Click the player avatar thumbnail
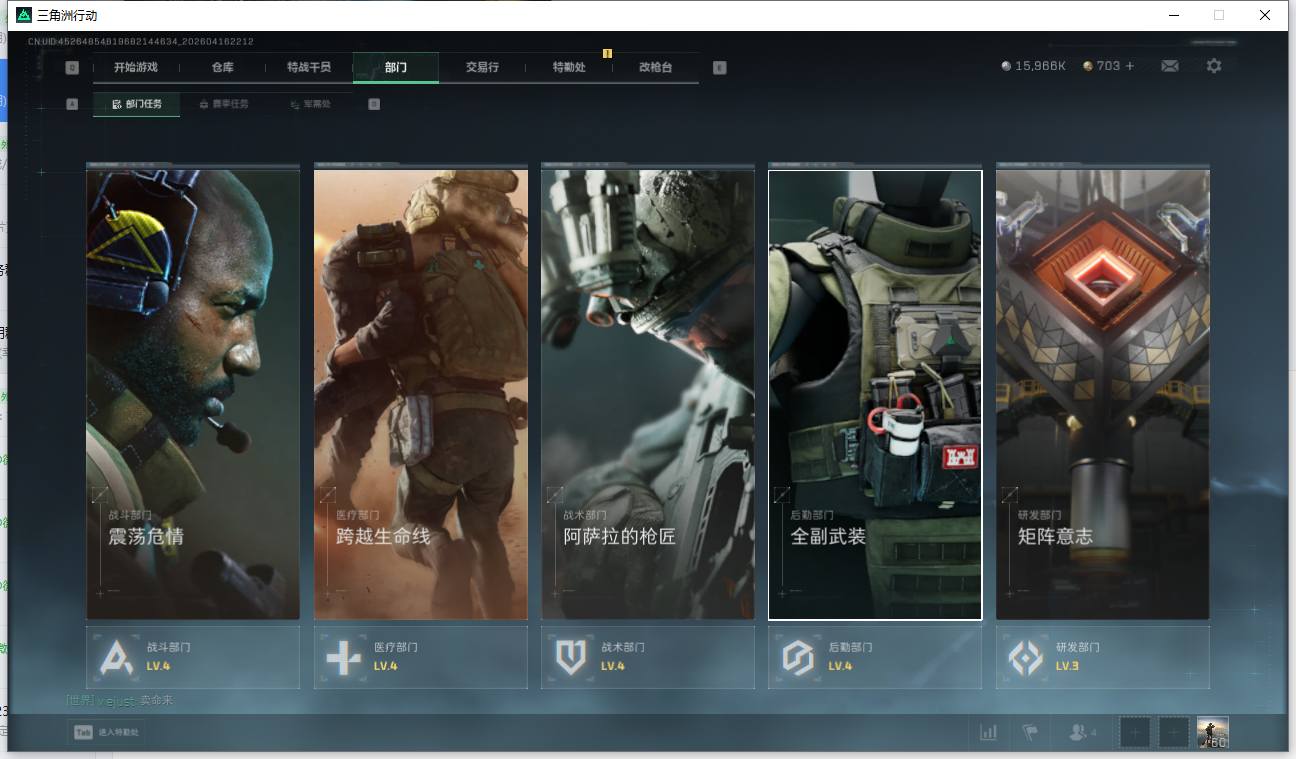 tap(1213, 732)
